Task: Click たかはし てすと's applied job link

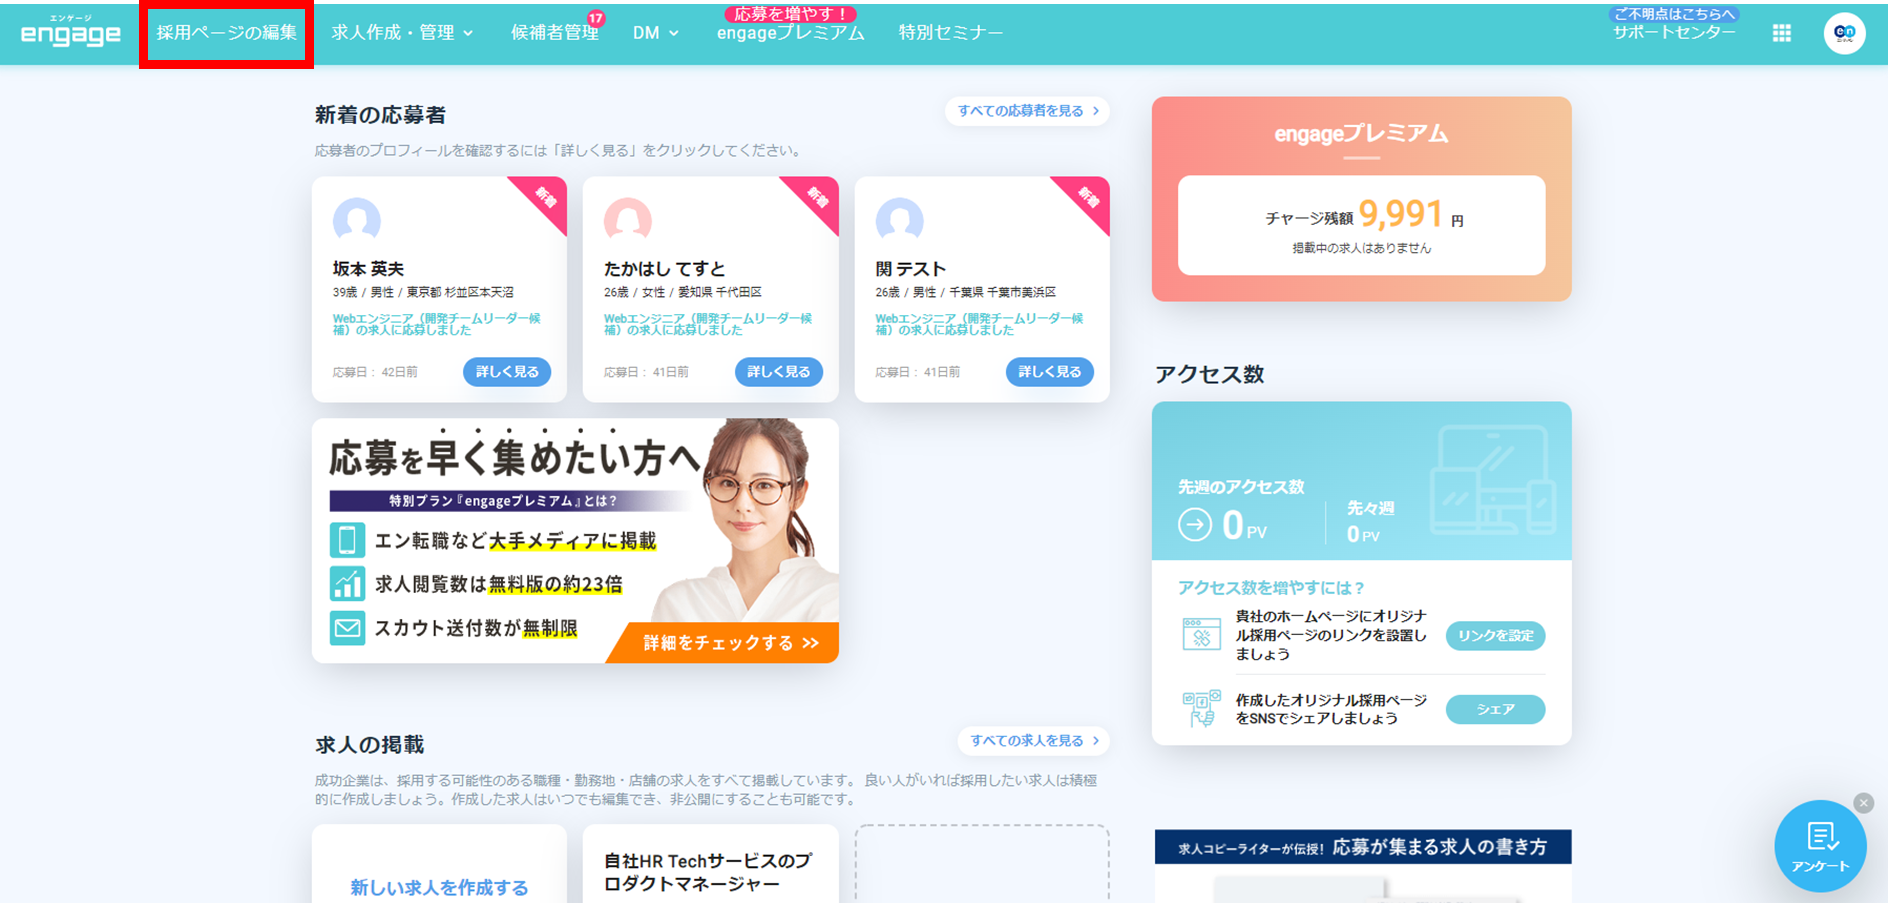Action: click(x=708, y=324)
